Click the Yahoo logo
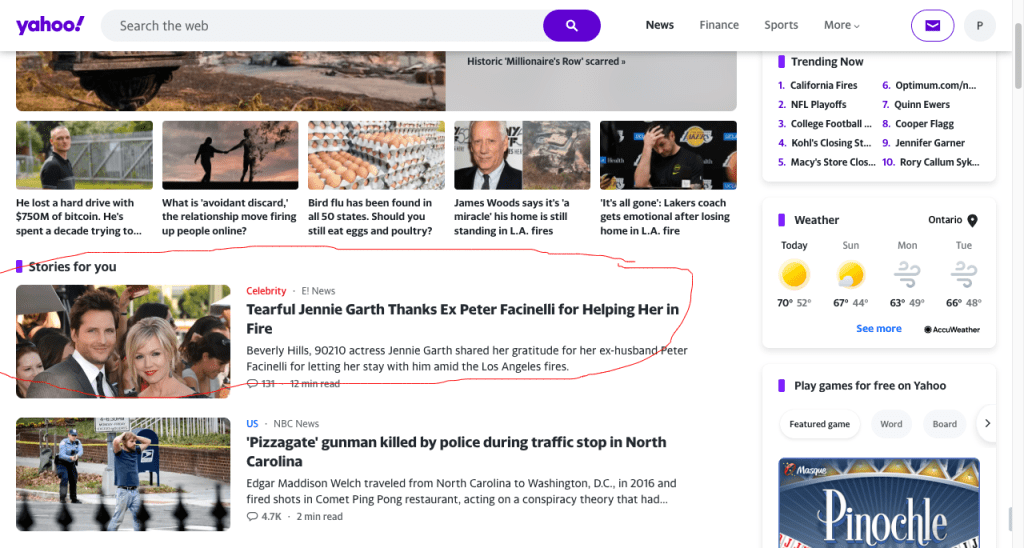The image size is (1024, 548). (x=50, y=25)
